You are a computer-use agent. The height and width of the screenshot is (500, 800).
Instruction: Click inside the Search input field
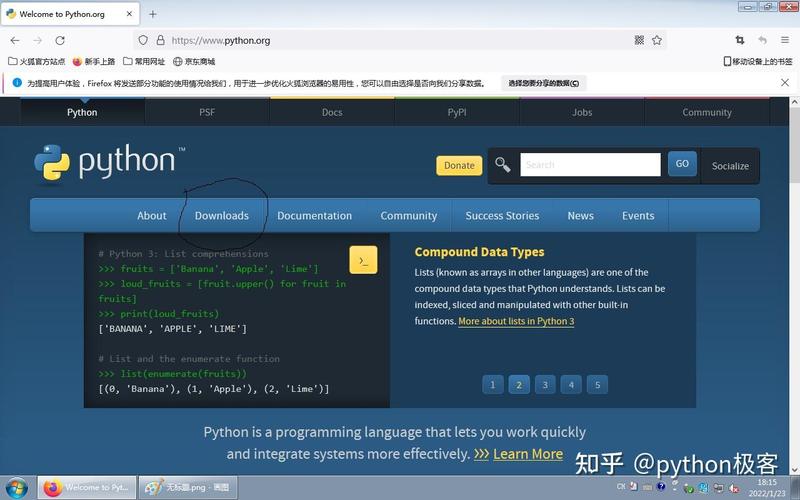pyautogui.click(x=590, y=165)
